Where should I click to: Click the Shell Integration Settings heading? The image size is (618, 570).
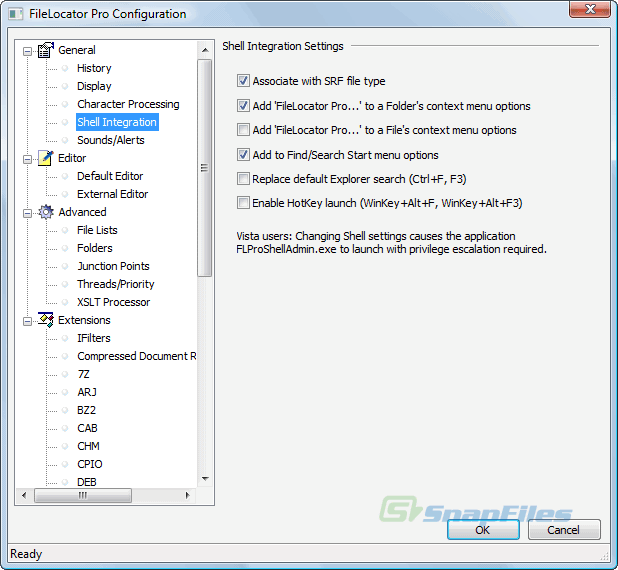click(283, 46)
